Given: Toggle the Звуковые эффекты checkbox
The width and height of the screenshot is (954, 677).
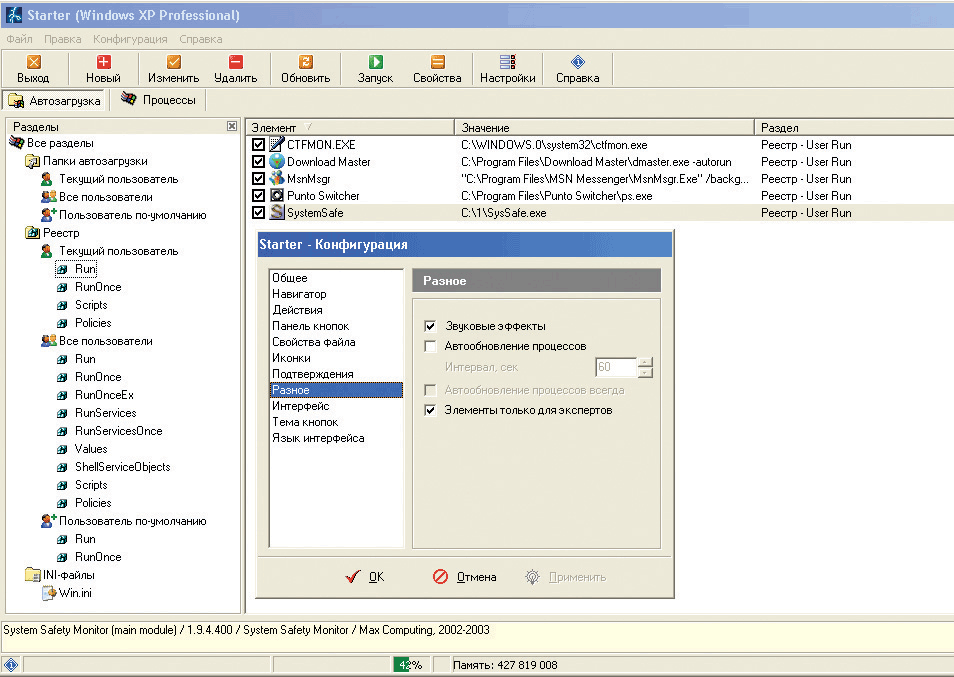Looking at the screenshot, I should [x=430, y=326].
